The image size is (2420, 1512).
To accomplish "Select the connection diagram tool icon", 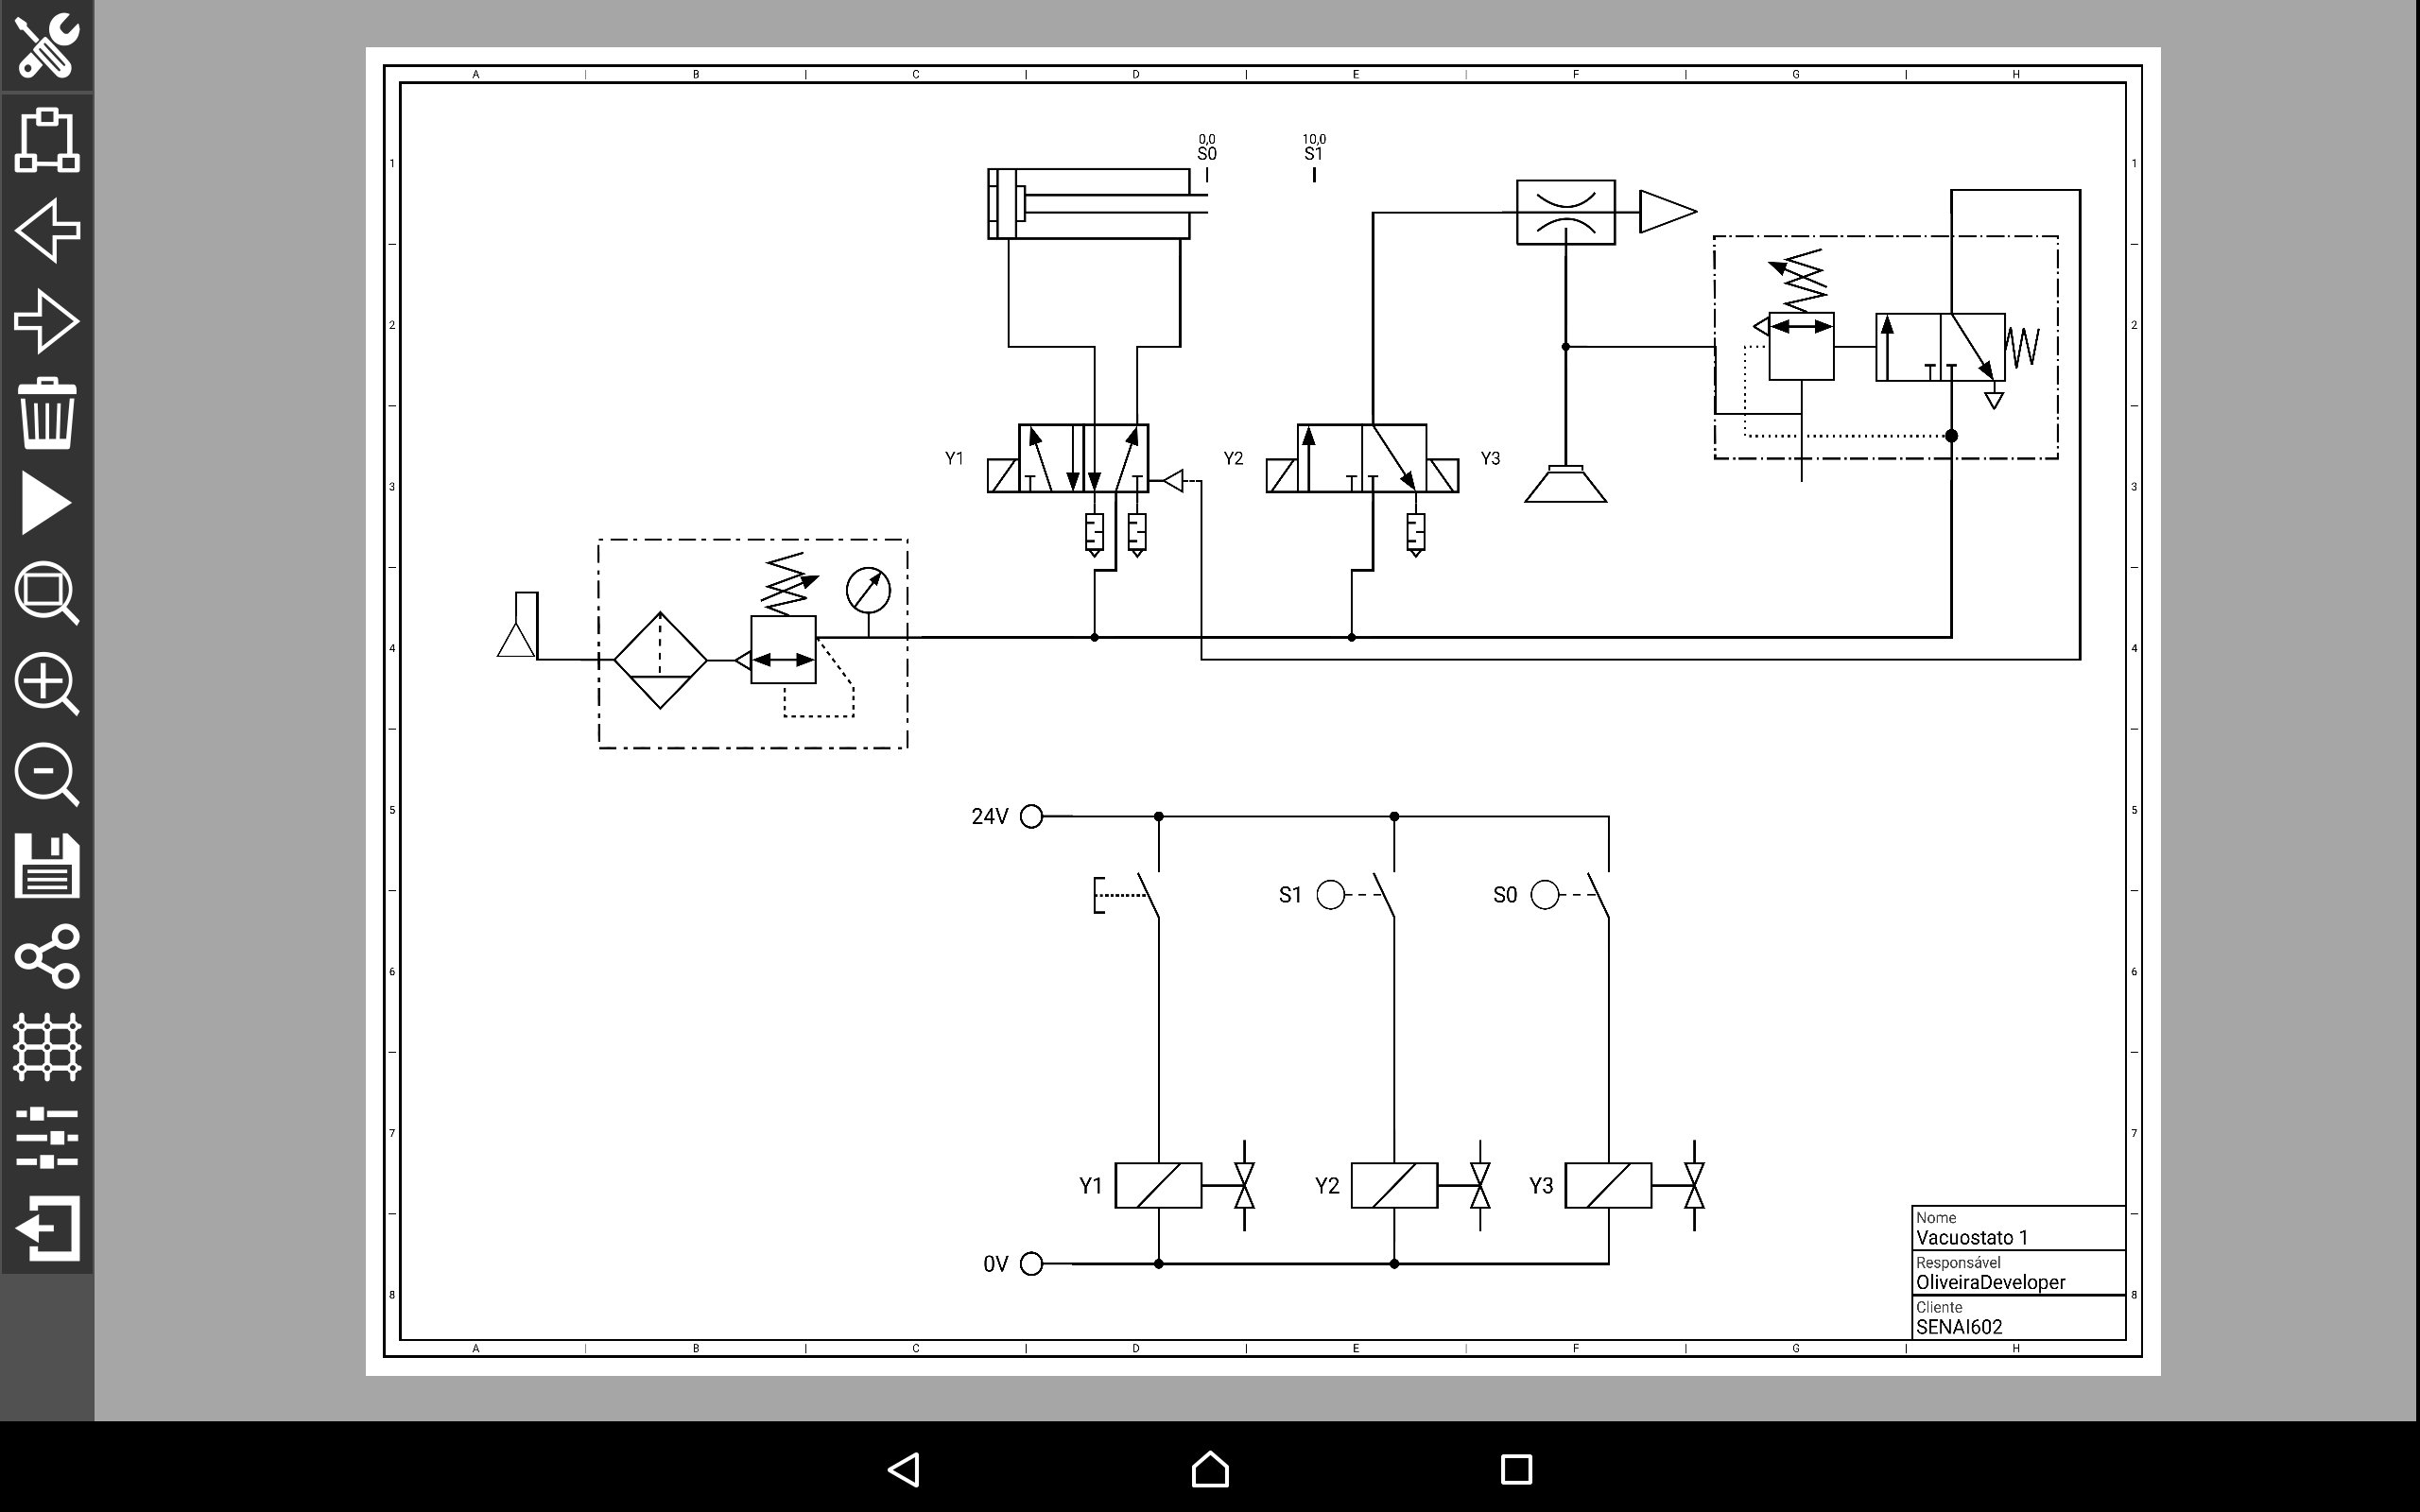I will click(47, 140).
